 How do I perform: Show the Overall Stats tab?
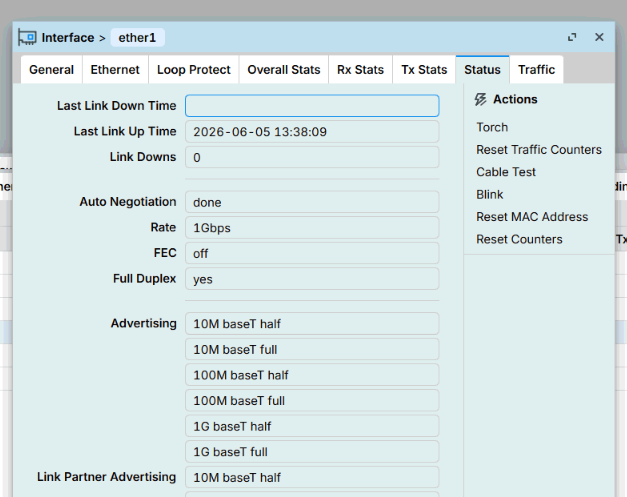(x=284, y=70)
